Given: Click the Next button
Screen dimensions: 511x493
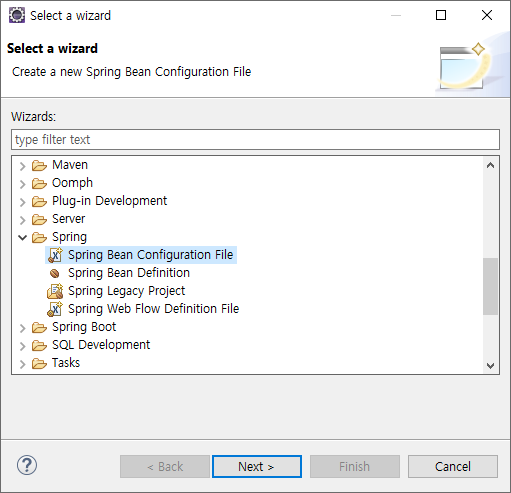Looking at the screenshot, I should point(257,466).
